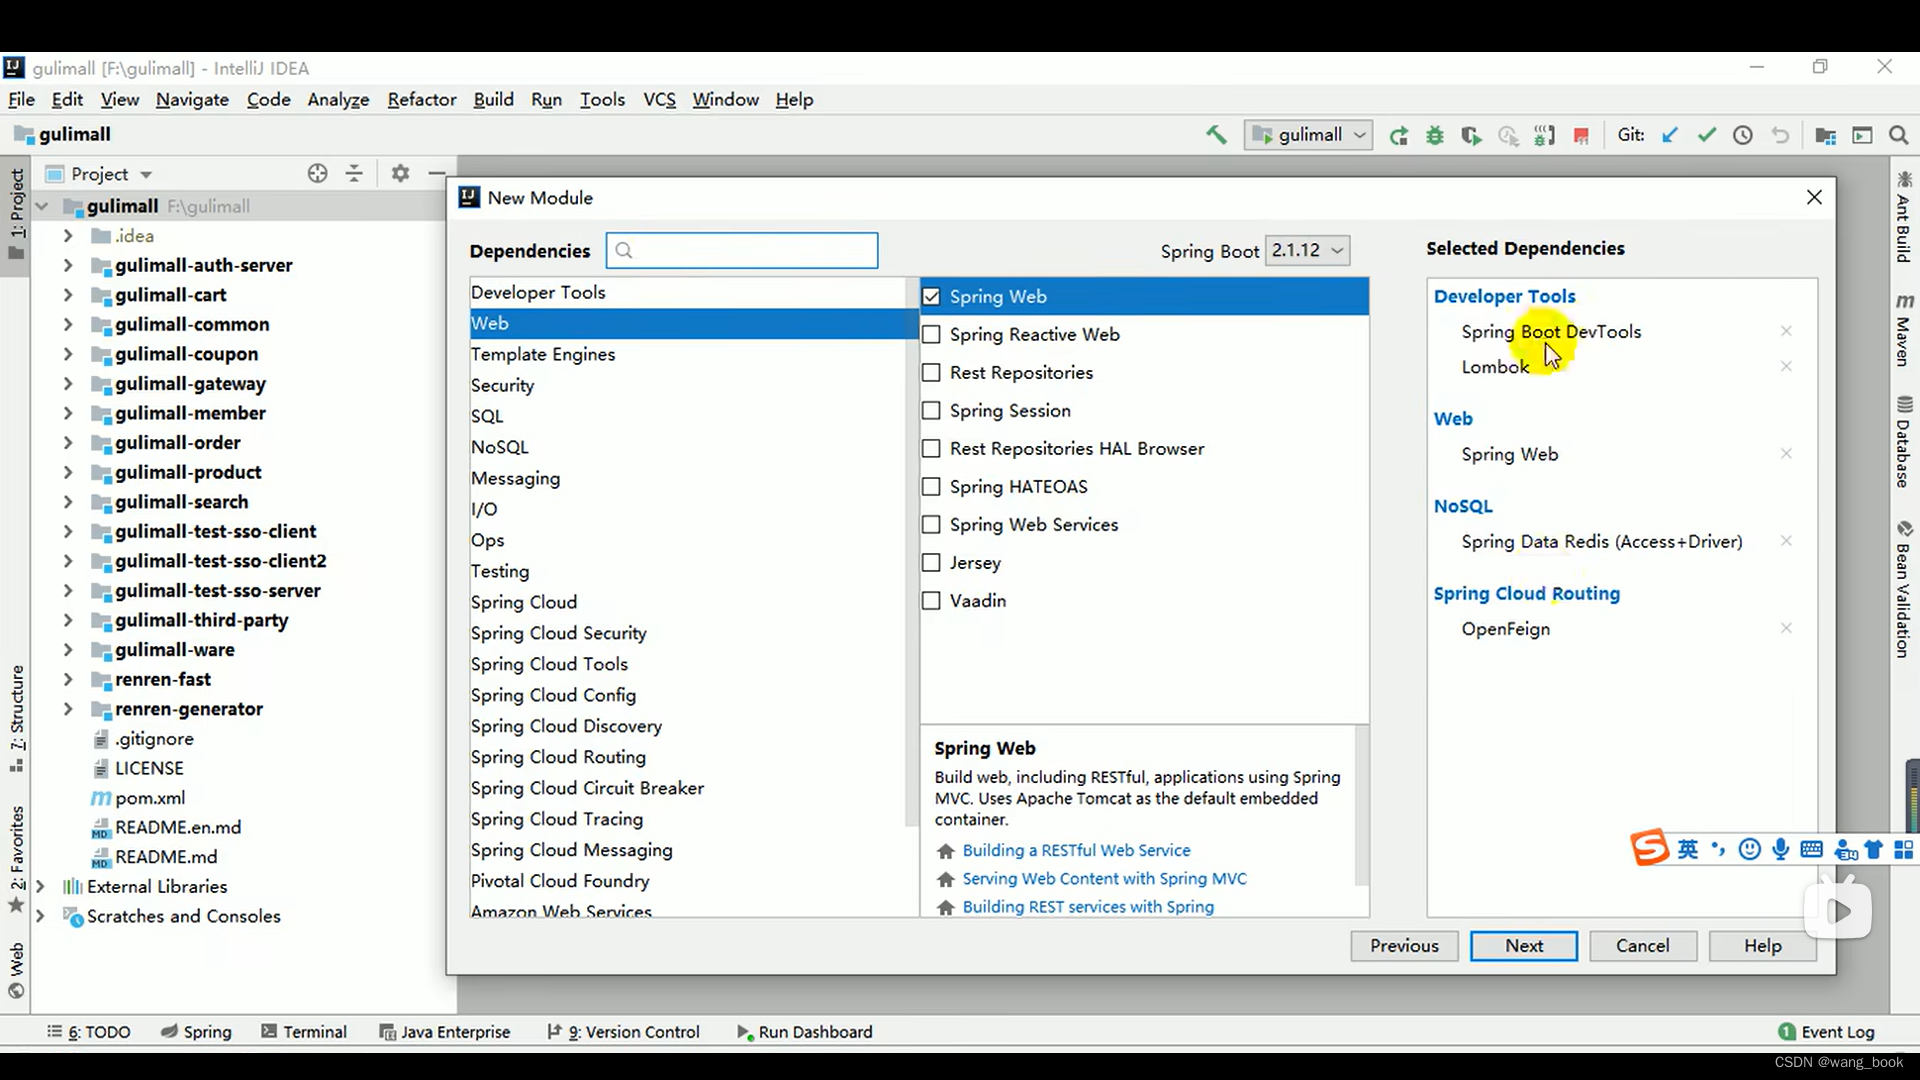Screen dimensions: 1920x1080
Task: Open Favorites tool window
Action: 16,859
